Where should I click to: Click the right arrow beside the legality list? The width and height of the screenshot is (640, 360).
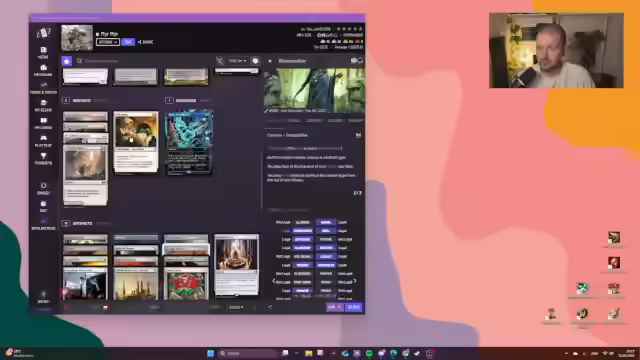[355, 281]
